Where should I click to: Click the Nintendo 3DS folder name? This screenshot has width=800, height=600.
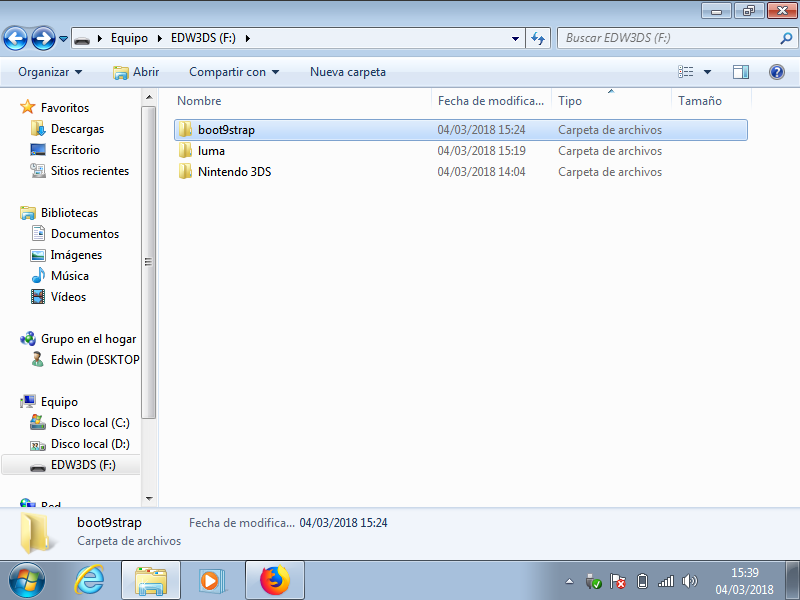tap(235, 172)
